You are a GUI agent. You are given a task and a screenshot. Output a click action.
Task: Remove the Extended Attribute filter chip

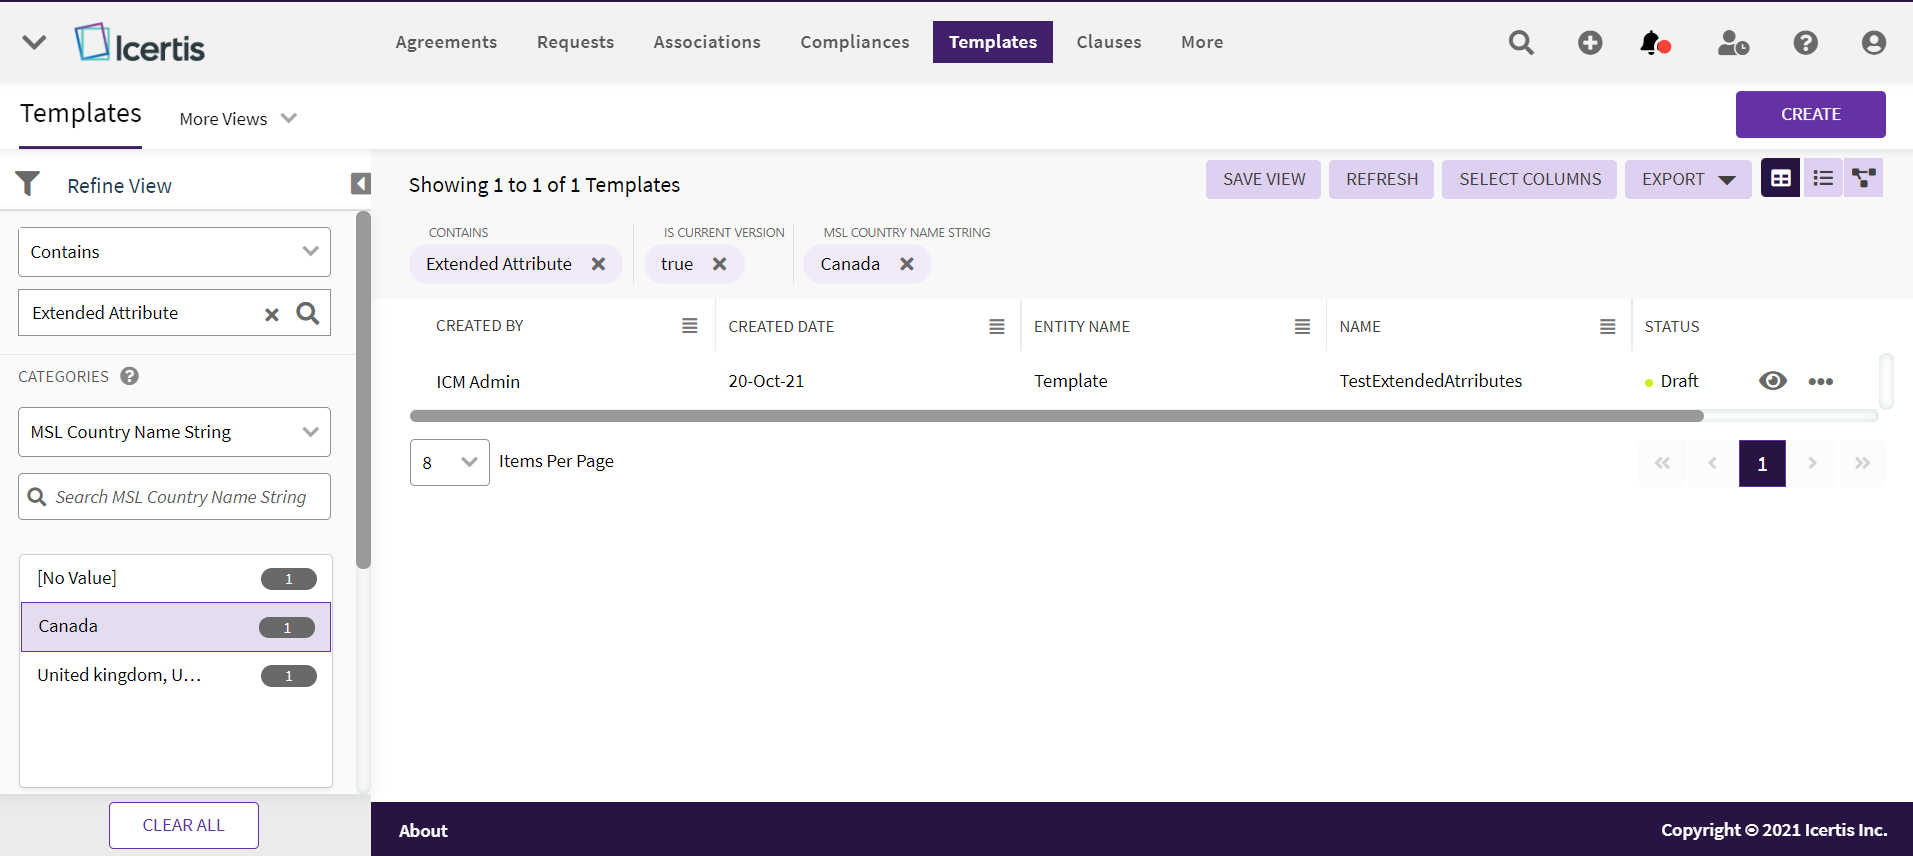pos(598,264)
